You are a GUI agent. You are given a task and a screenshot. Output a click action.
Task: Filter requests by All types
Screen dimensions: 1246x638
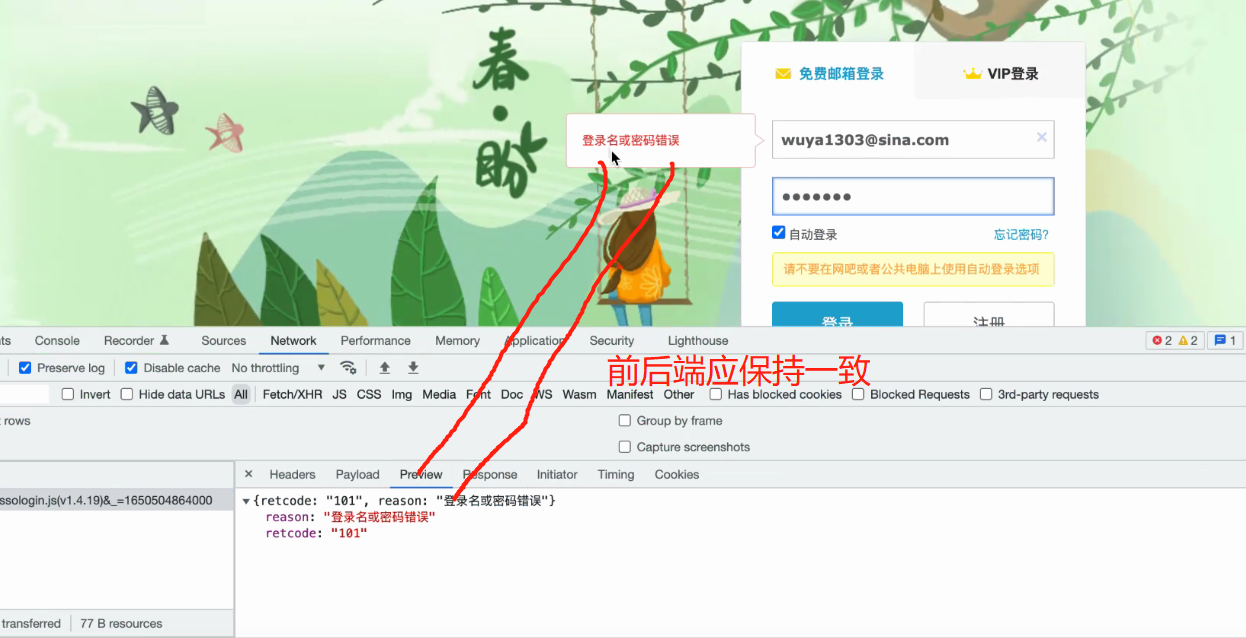(241, 394)
